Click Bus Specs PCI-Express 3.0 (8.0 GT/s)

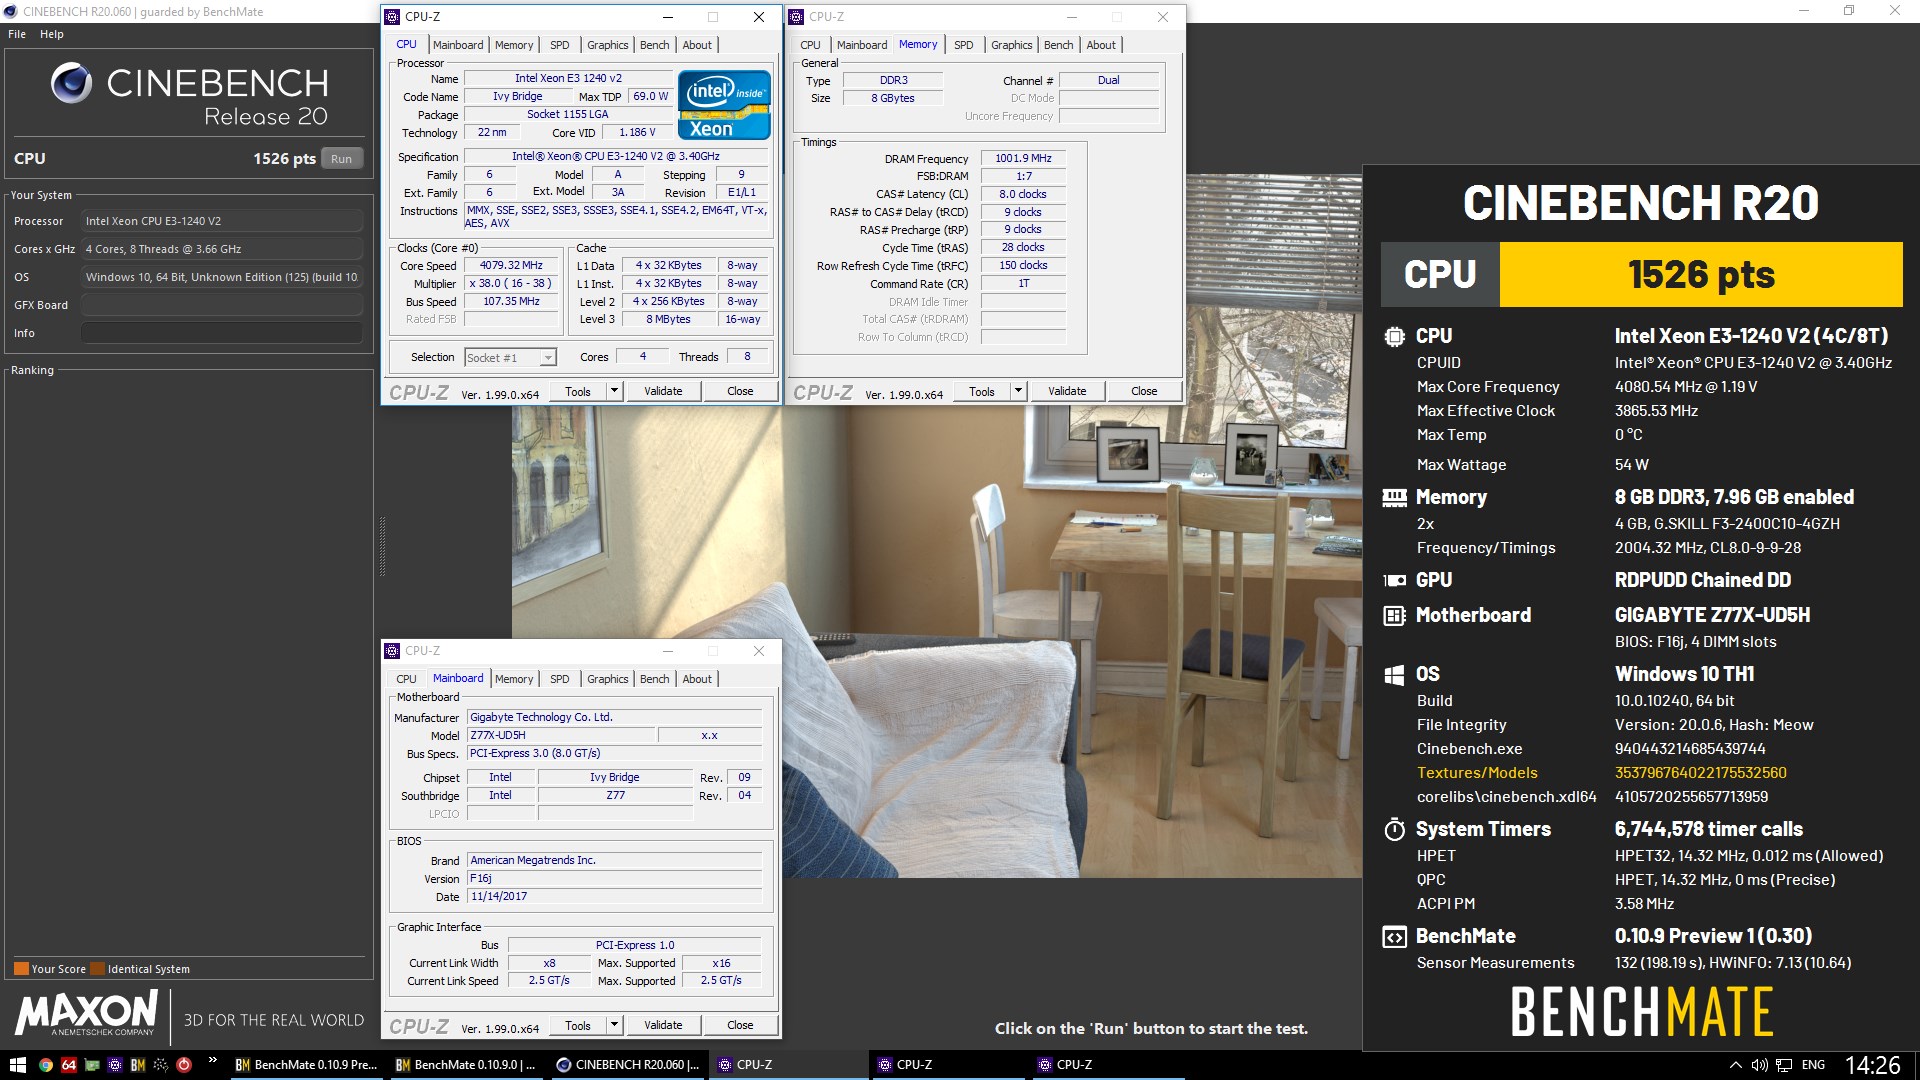[615, 754]
